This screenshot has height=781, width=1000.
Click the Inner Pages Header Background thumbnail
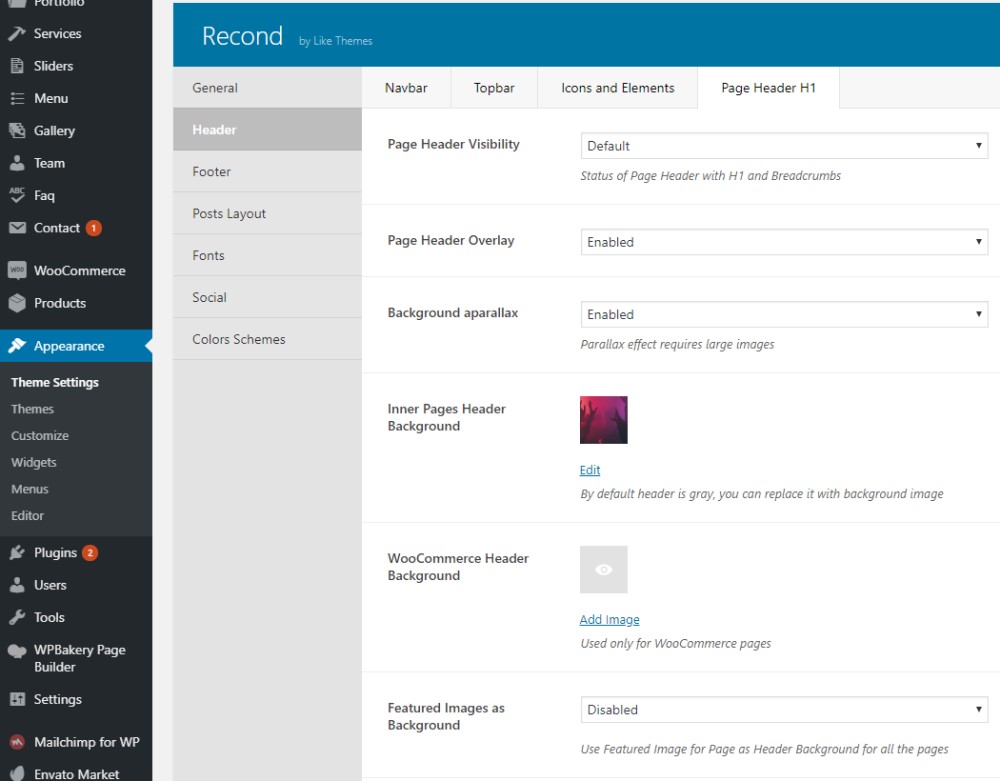point(603,420)
